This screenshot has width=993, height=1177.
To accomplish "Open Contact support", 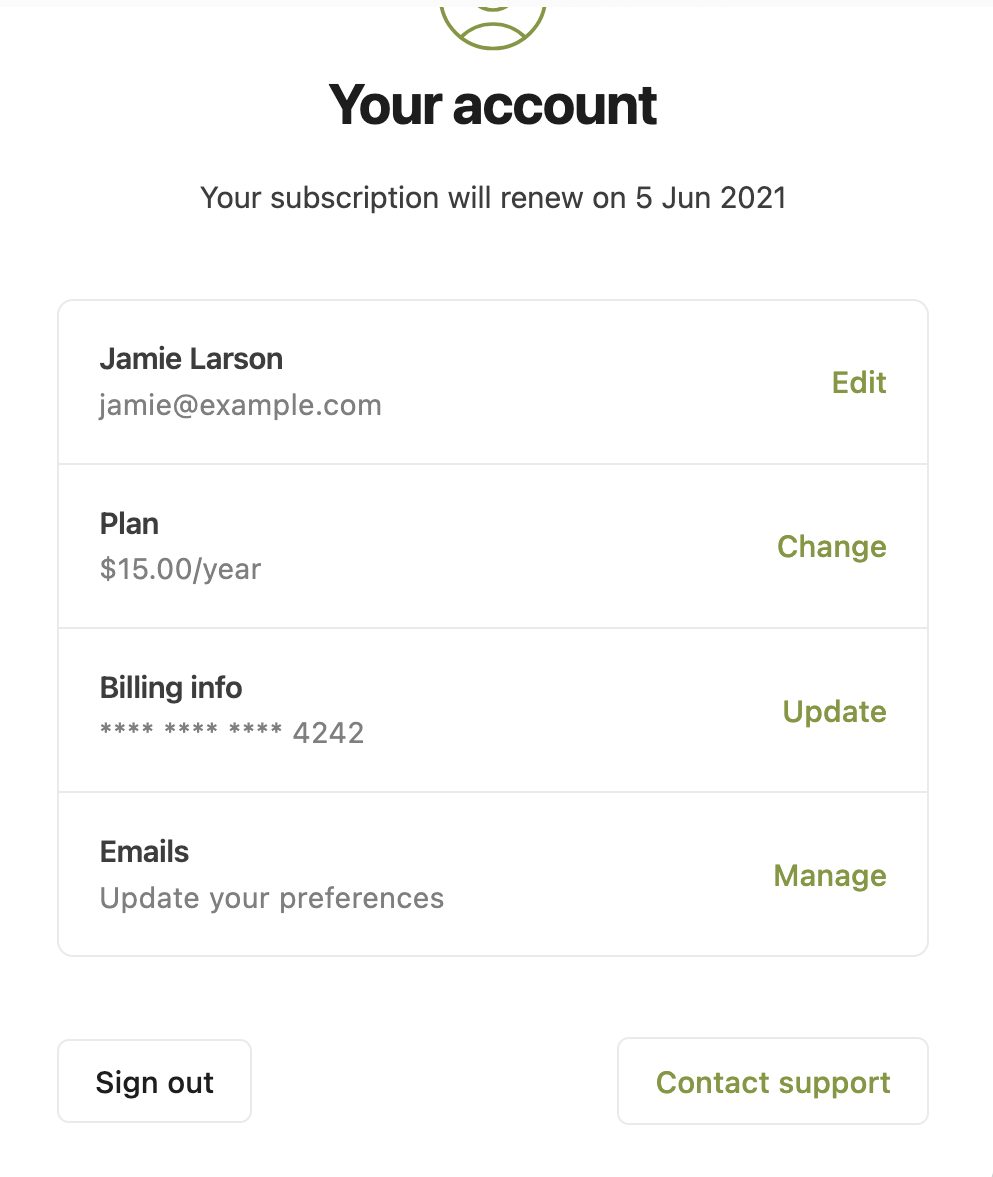I will [773, 1082].
